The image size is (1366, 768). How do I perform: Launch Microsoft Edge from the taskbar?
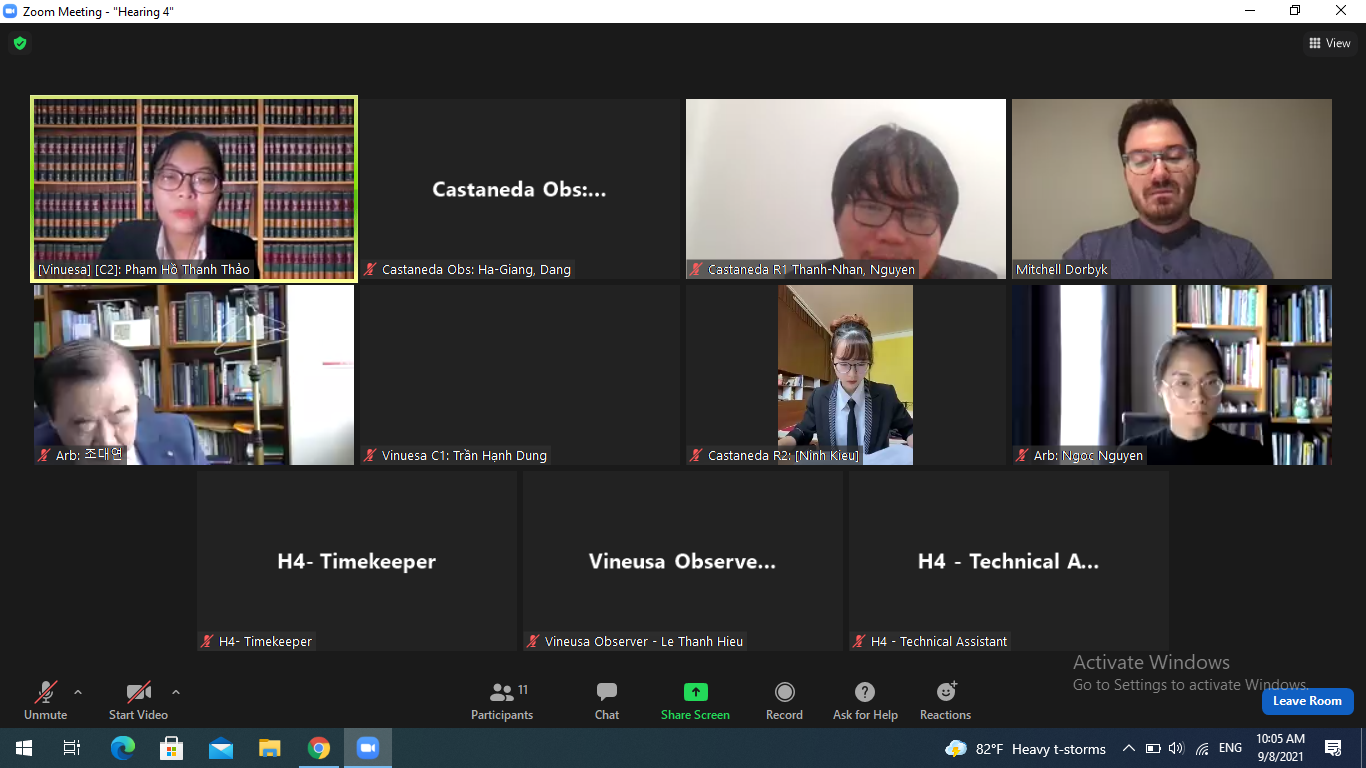(x=122, y=748)
